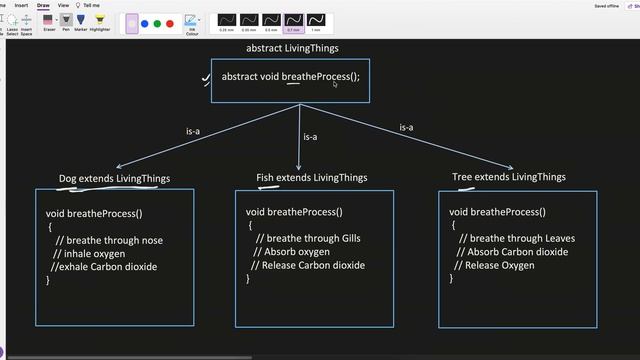Set pen thickness to 0.5 mm

271,23
